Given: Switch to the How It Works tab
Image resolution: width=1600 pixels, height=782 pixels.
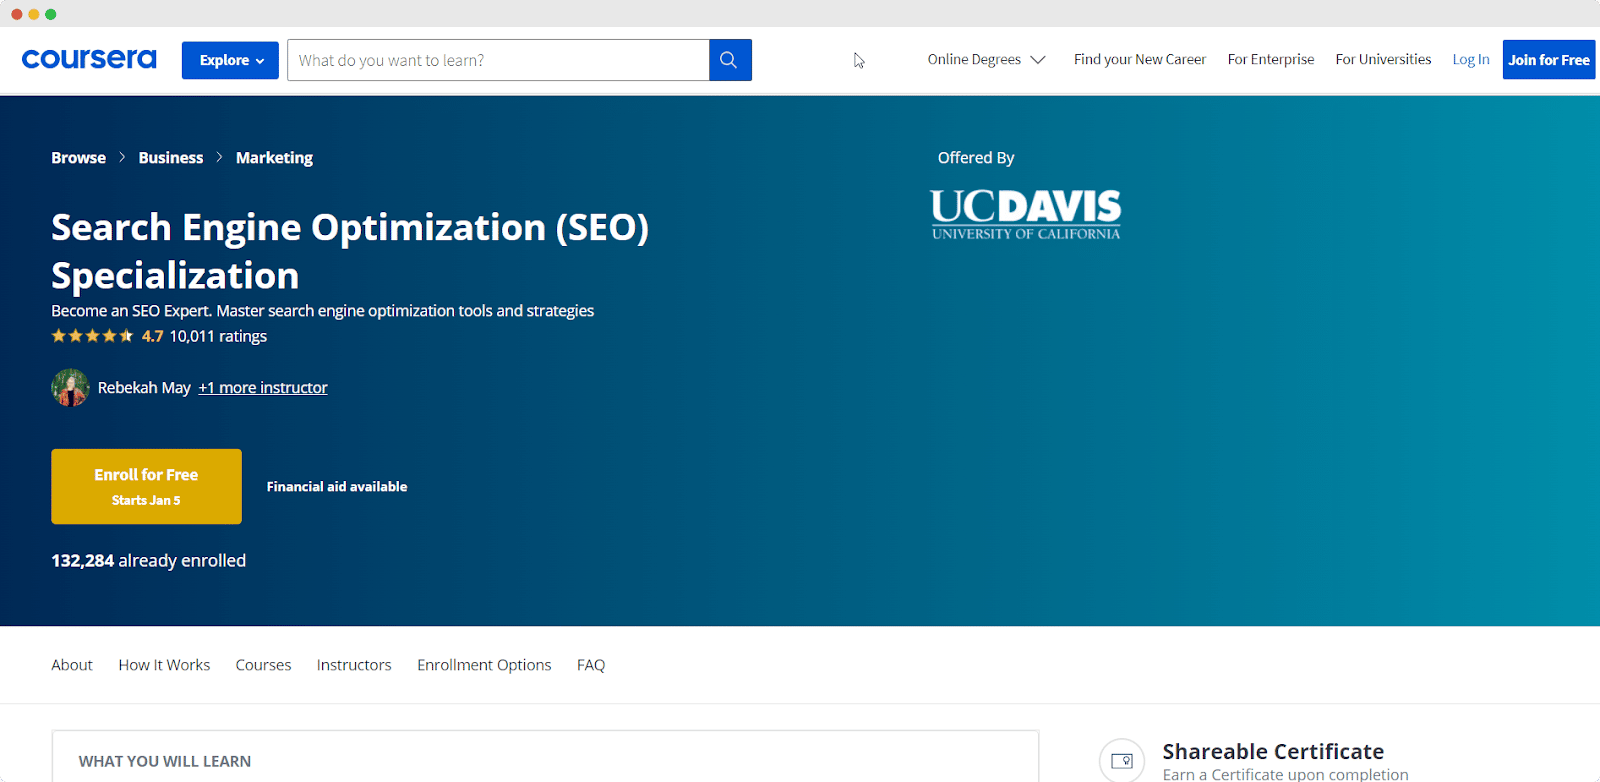Looking at the screenshot, I should point(164,665).
